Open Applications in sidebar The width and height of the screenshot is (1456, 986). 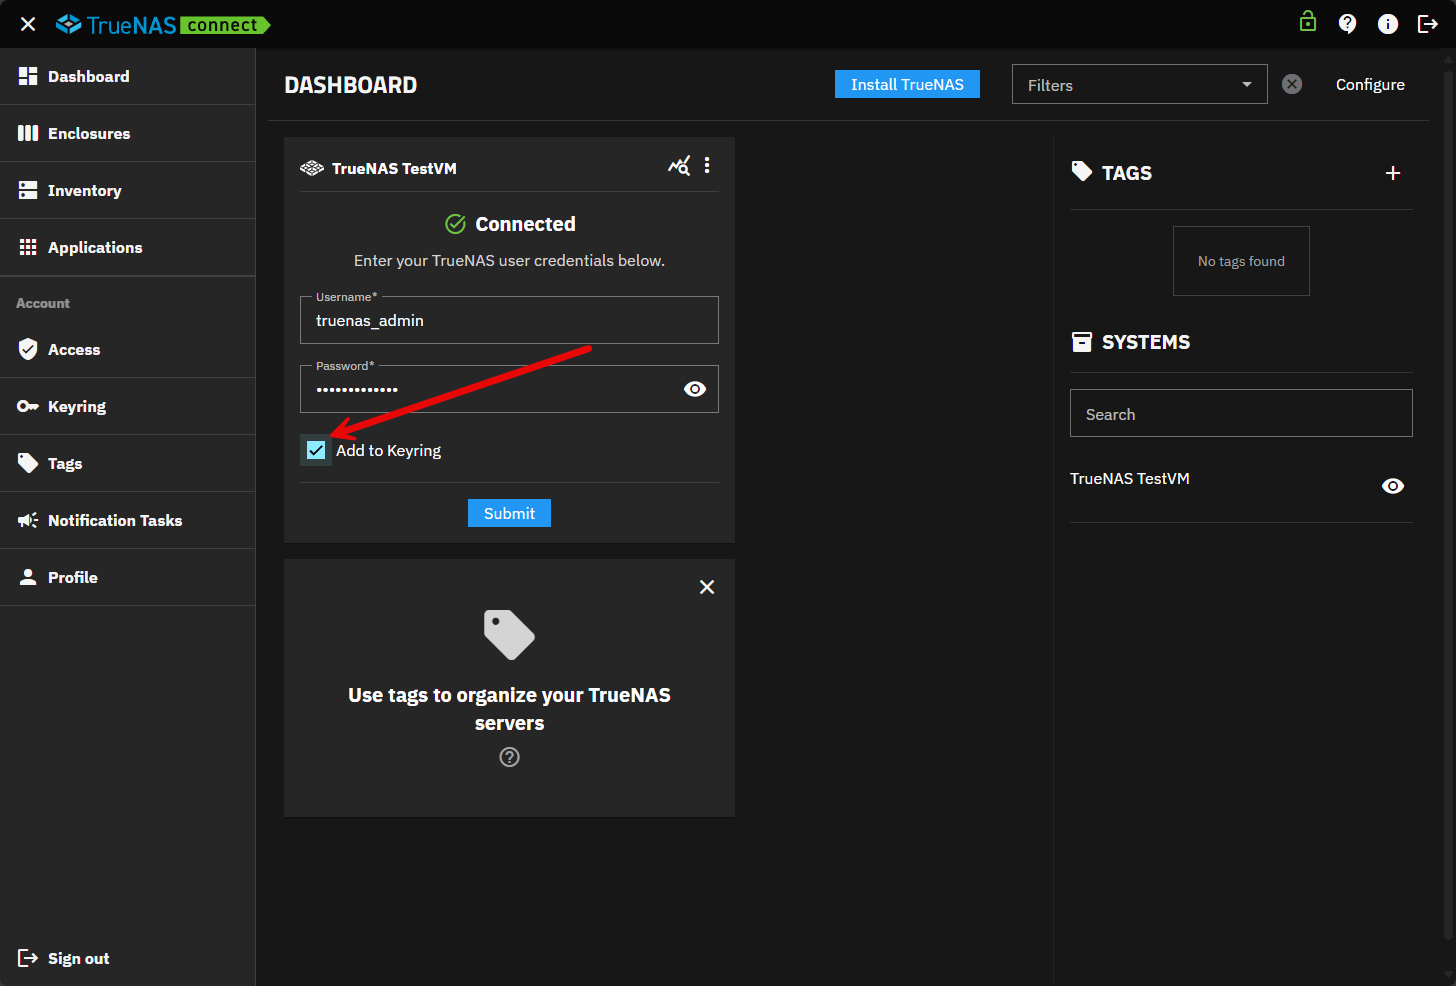coord(128,247)
